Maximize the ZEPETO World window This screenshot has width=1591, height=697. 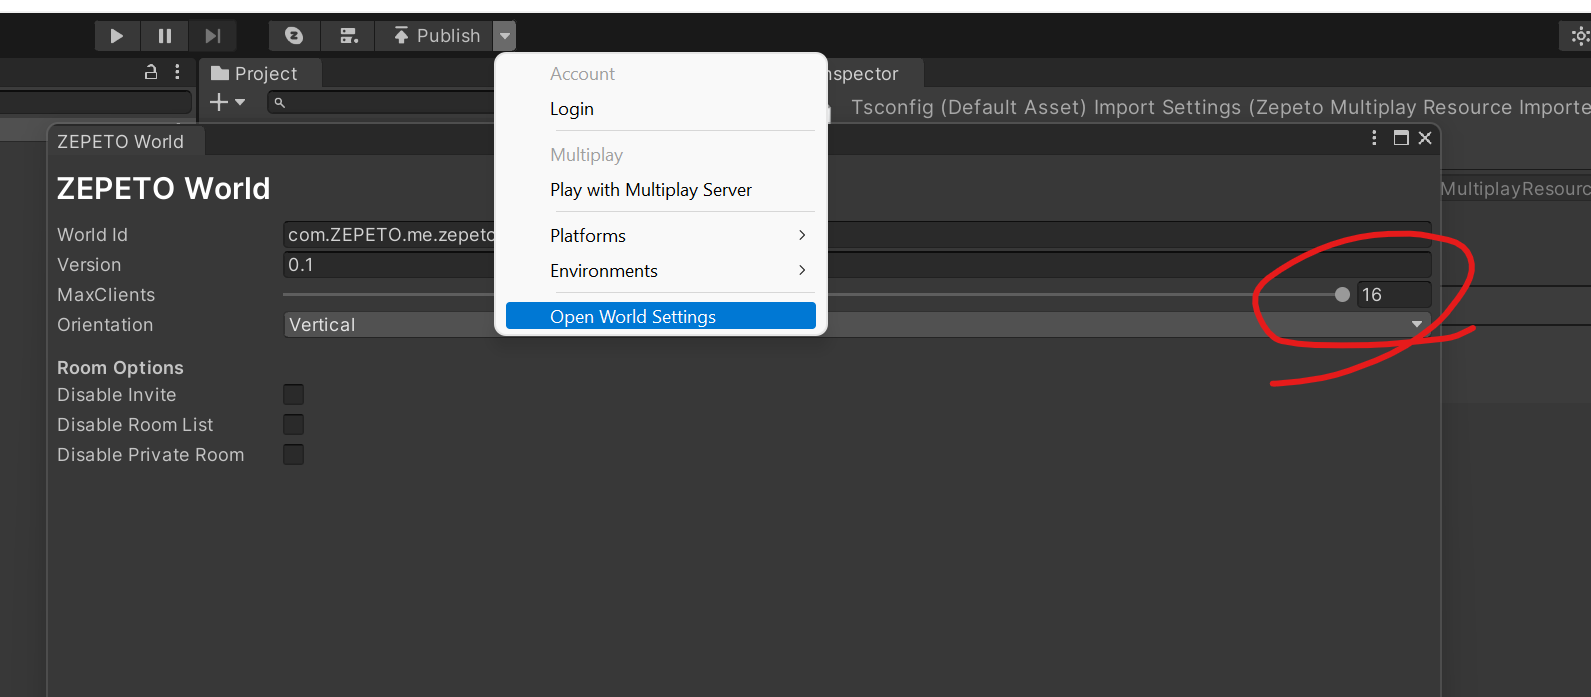[x=1401, y=138]
